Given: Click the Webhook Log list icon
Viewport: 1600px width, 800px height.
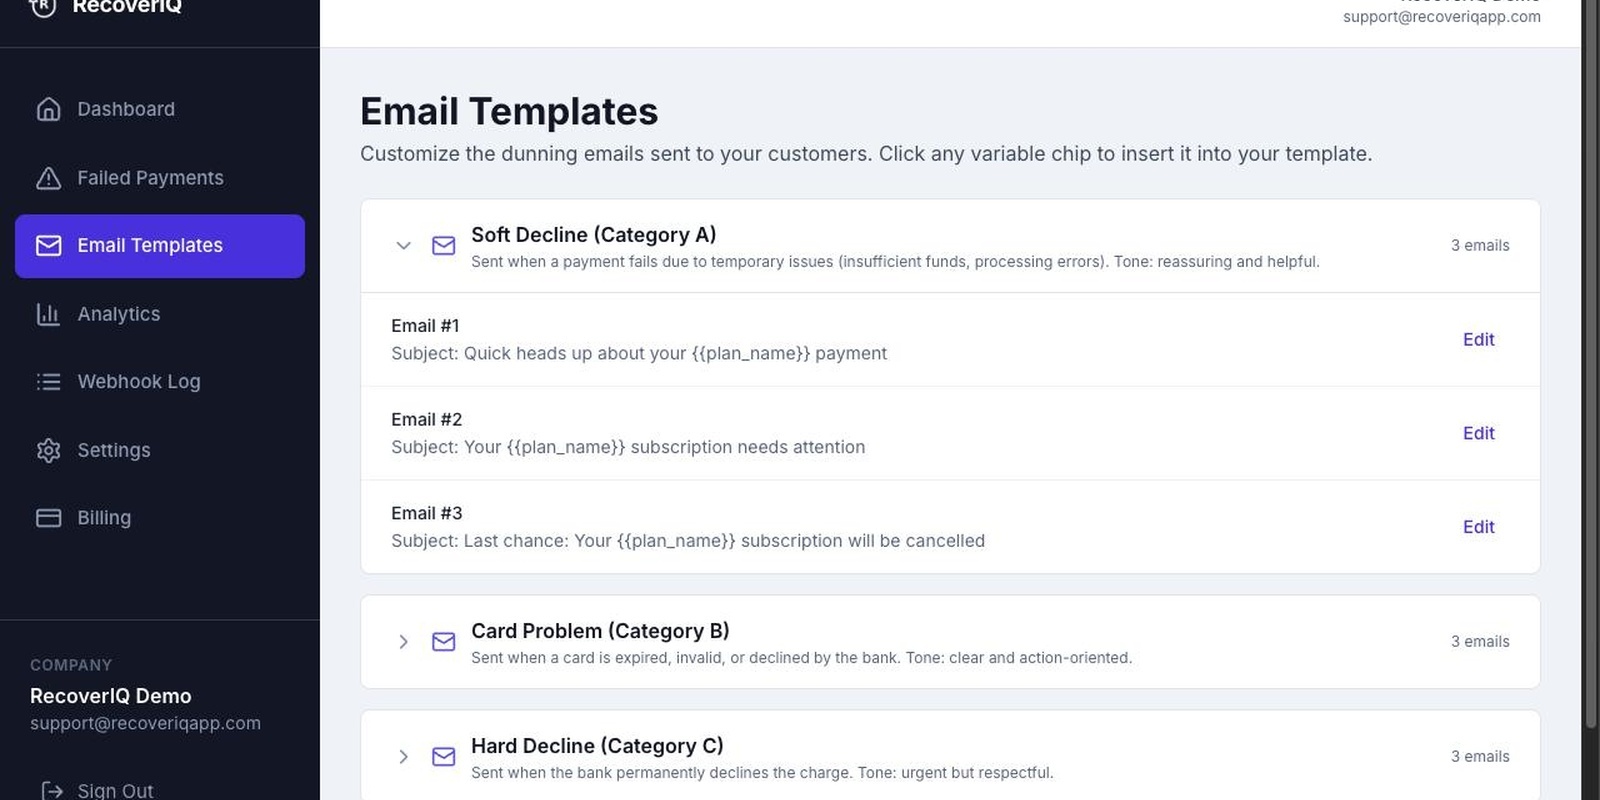Looking at the screenshot, I should [48, 382].
